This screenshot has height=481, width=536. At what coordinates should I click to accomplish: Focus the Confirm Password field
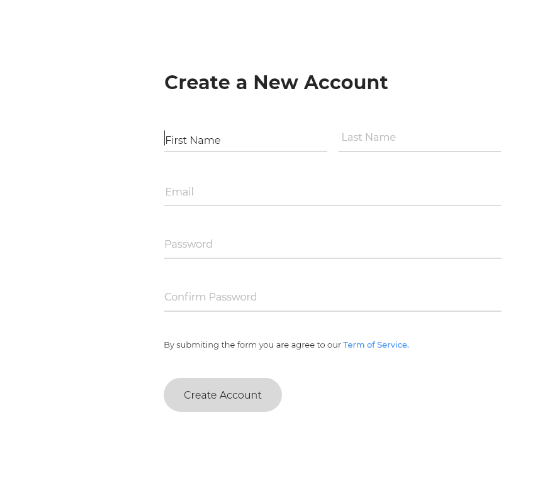click(333, 298)
